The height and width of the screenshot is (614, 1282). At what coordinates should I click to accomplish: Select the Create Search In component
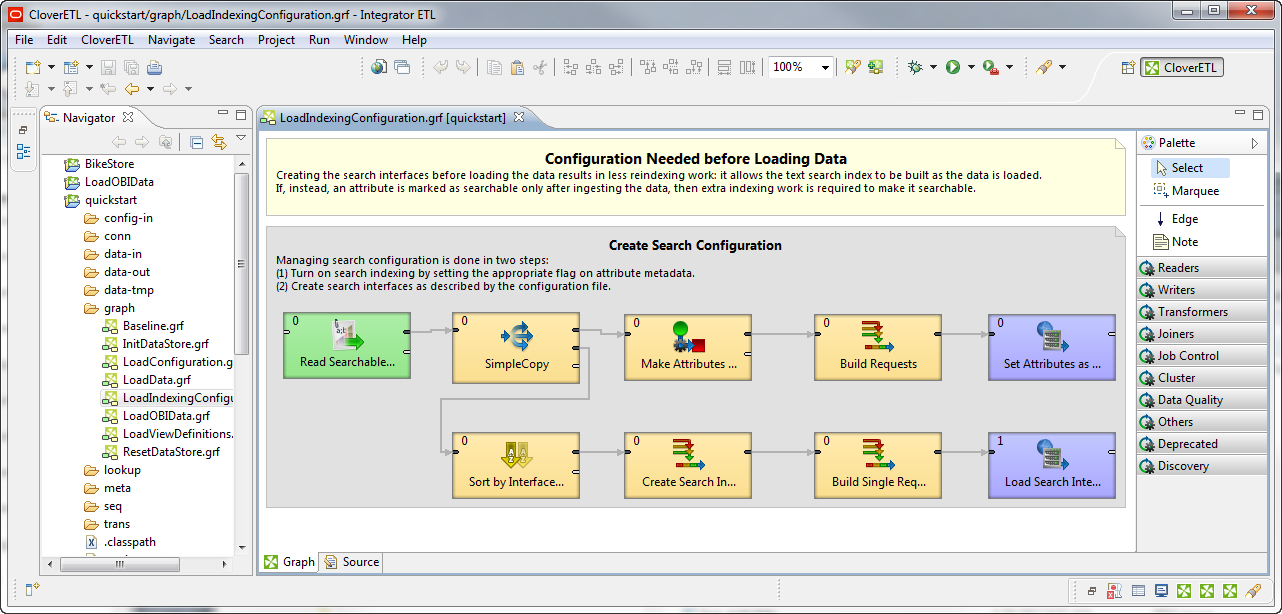coord(688,464)
